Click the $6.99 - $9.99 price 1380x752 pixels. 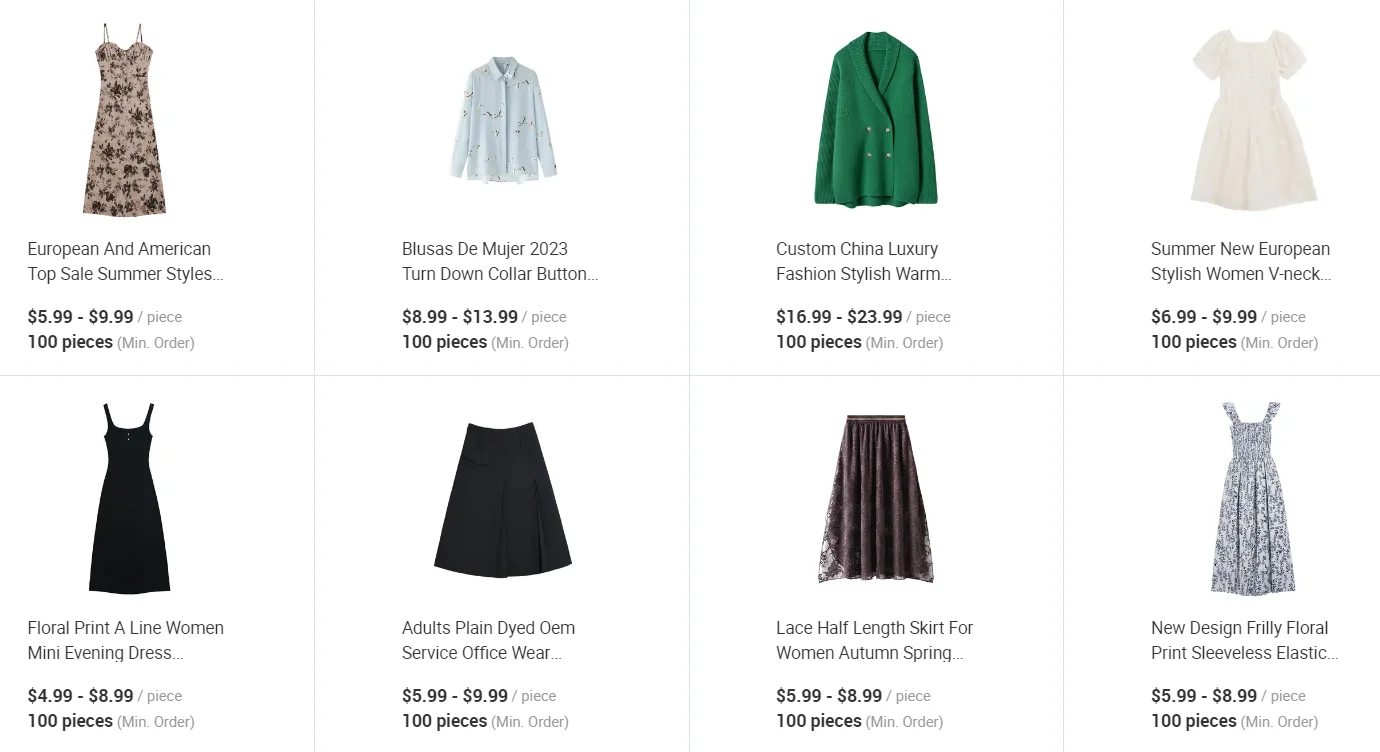[1204, 317]
